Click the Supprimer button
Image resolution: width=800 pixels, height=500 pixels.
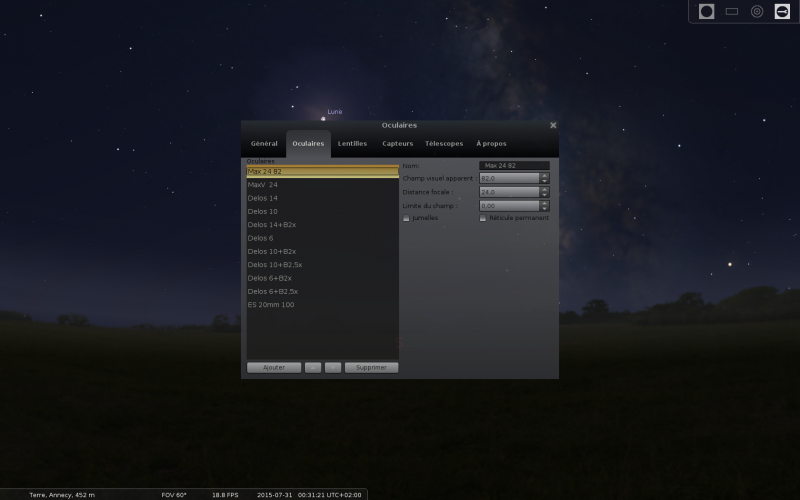point(371,367)
